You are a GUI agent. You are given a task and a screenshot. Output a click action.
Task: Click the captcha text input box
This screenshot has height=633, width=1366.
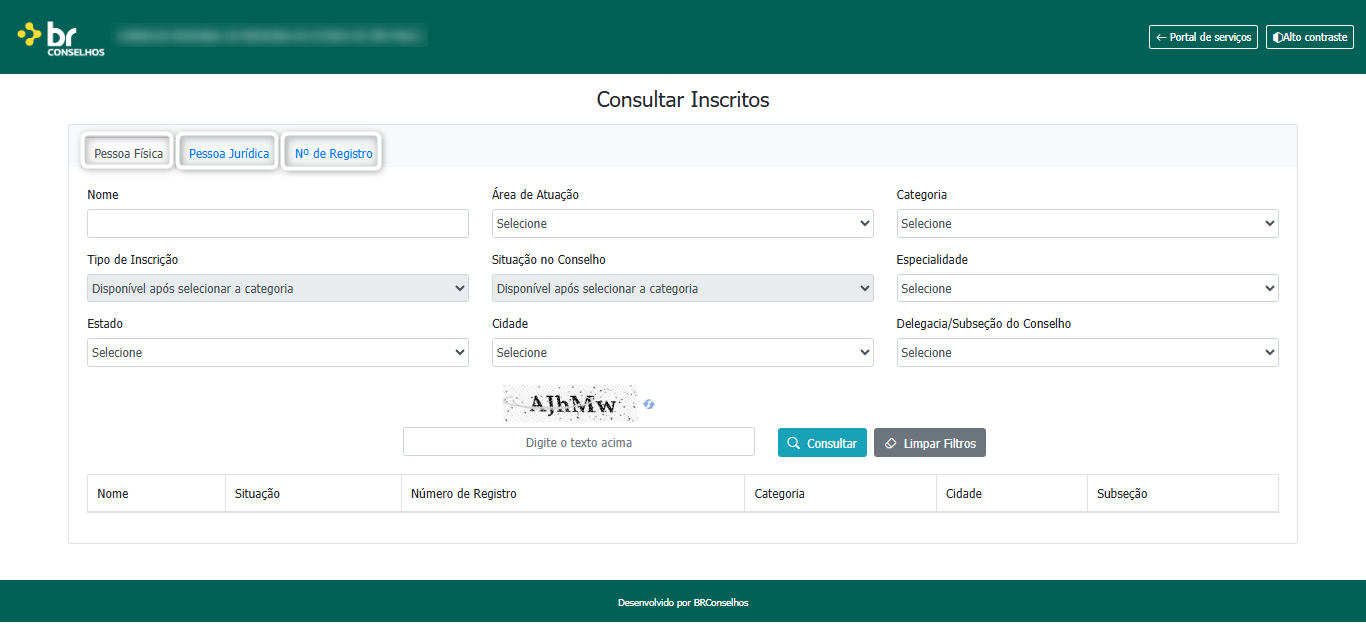[579, 442]
